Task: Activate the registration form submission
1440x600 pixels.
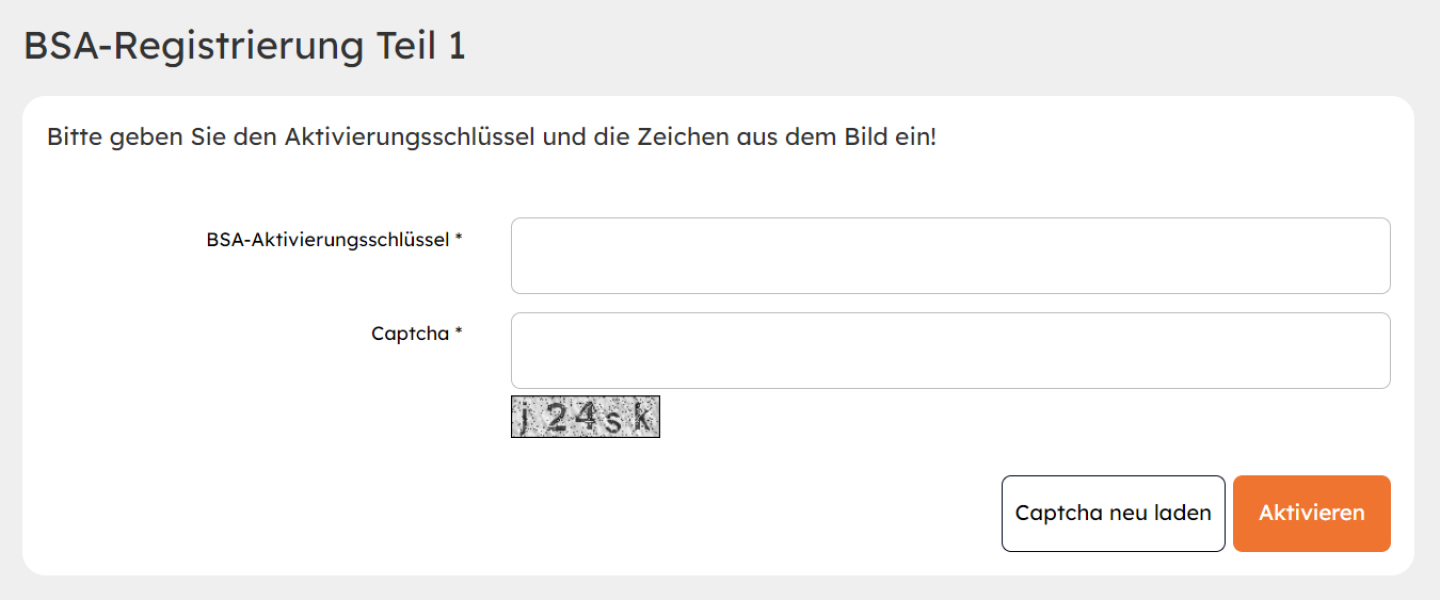Action: click(x=1311, y=513)
